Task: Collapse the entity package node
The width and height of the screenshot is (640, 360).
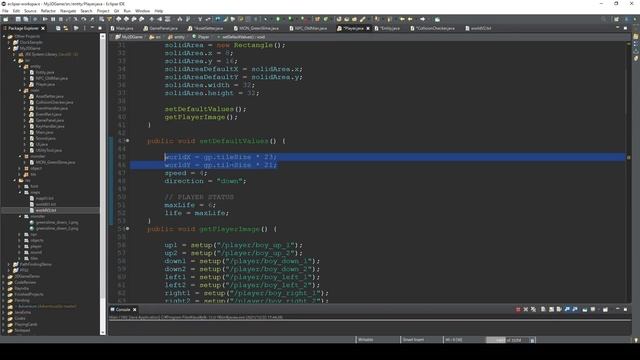Action: click(x=20, y=66)
